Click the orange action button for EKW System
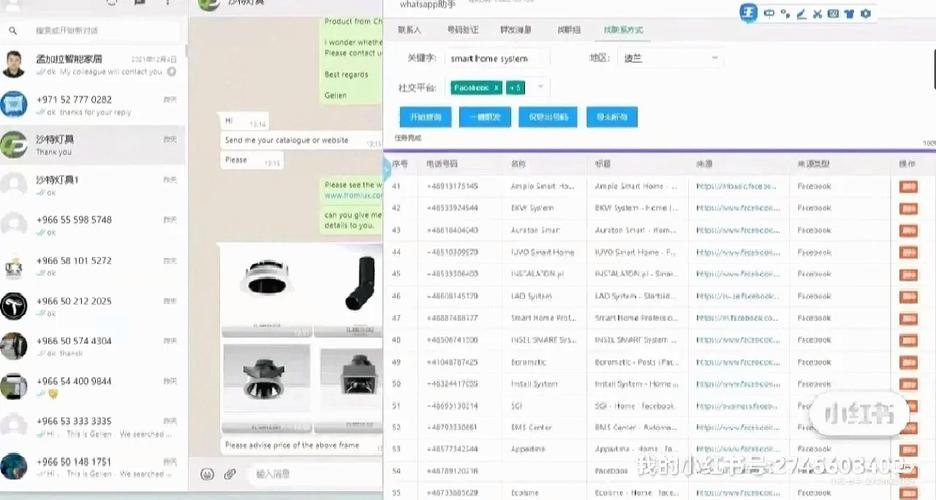 point(909,208)
